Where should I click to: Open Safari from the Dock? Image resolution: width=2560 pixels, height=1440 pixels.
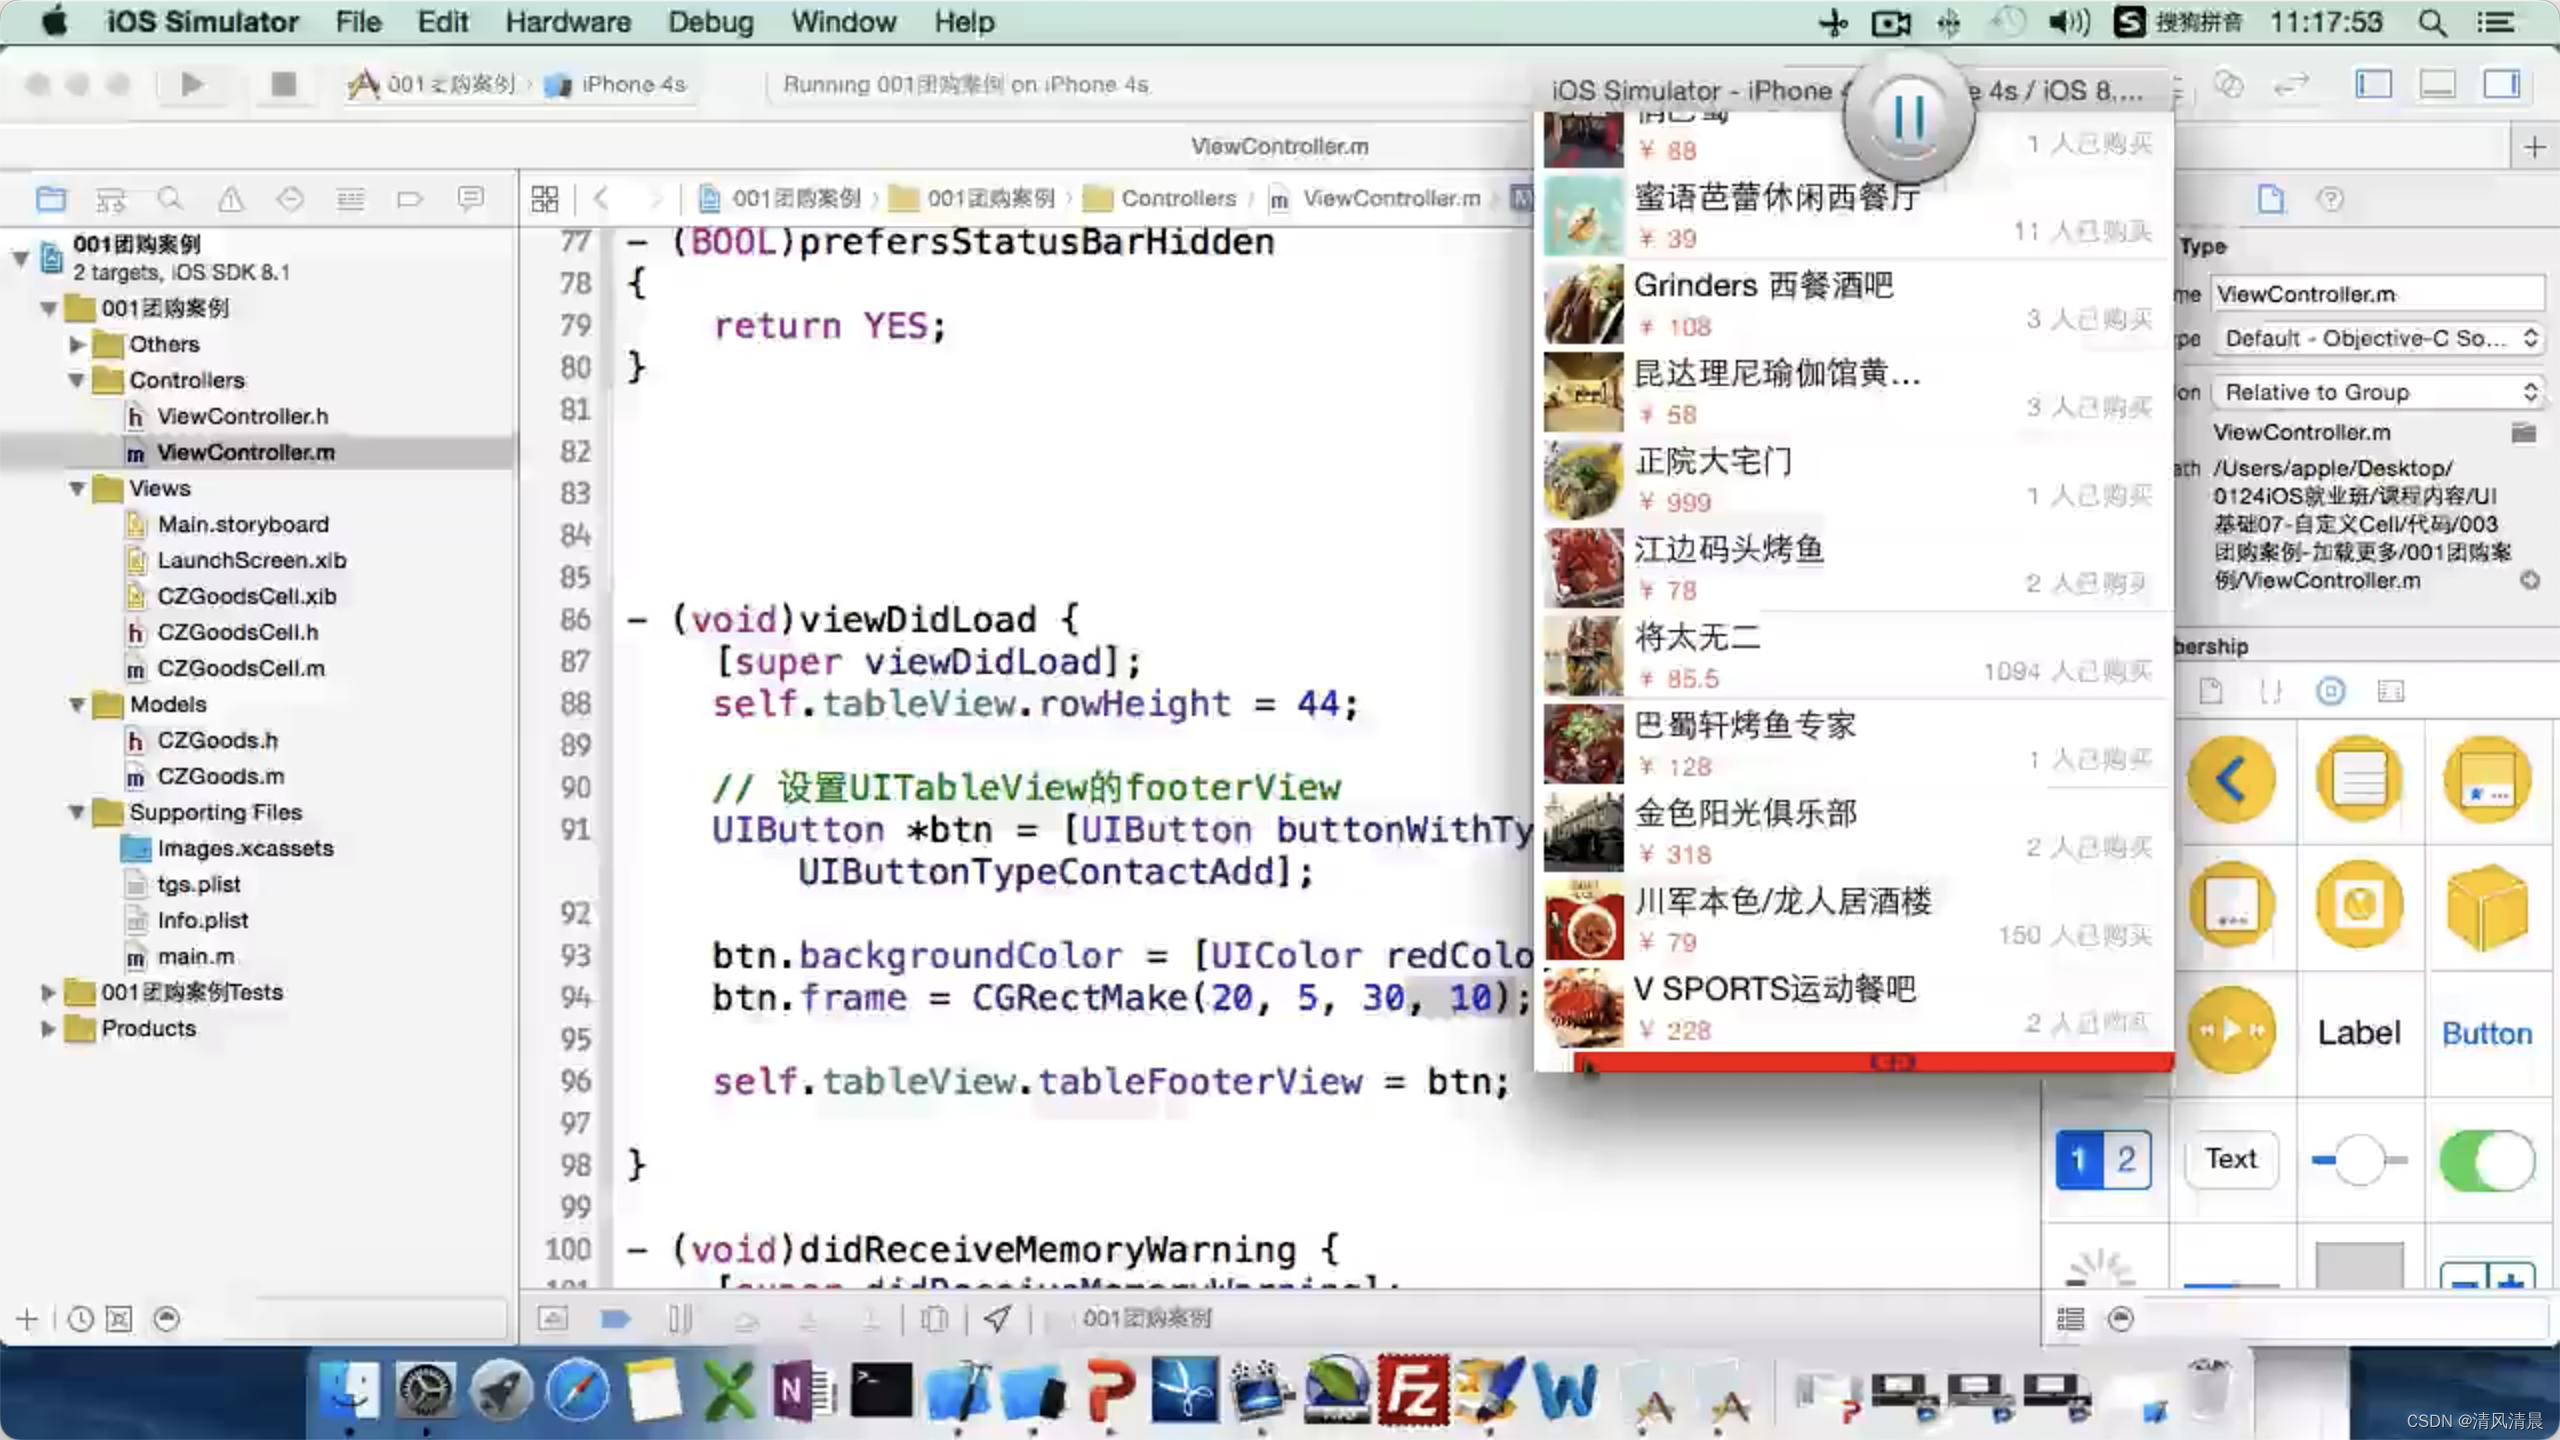pos(577,1390)
